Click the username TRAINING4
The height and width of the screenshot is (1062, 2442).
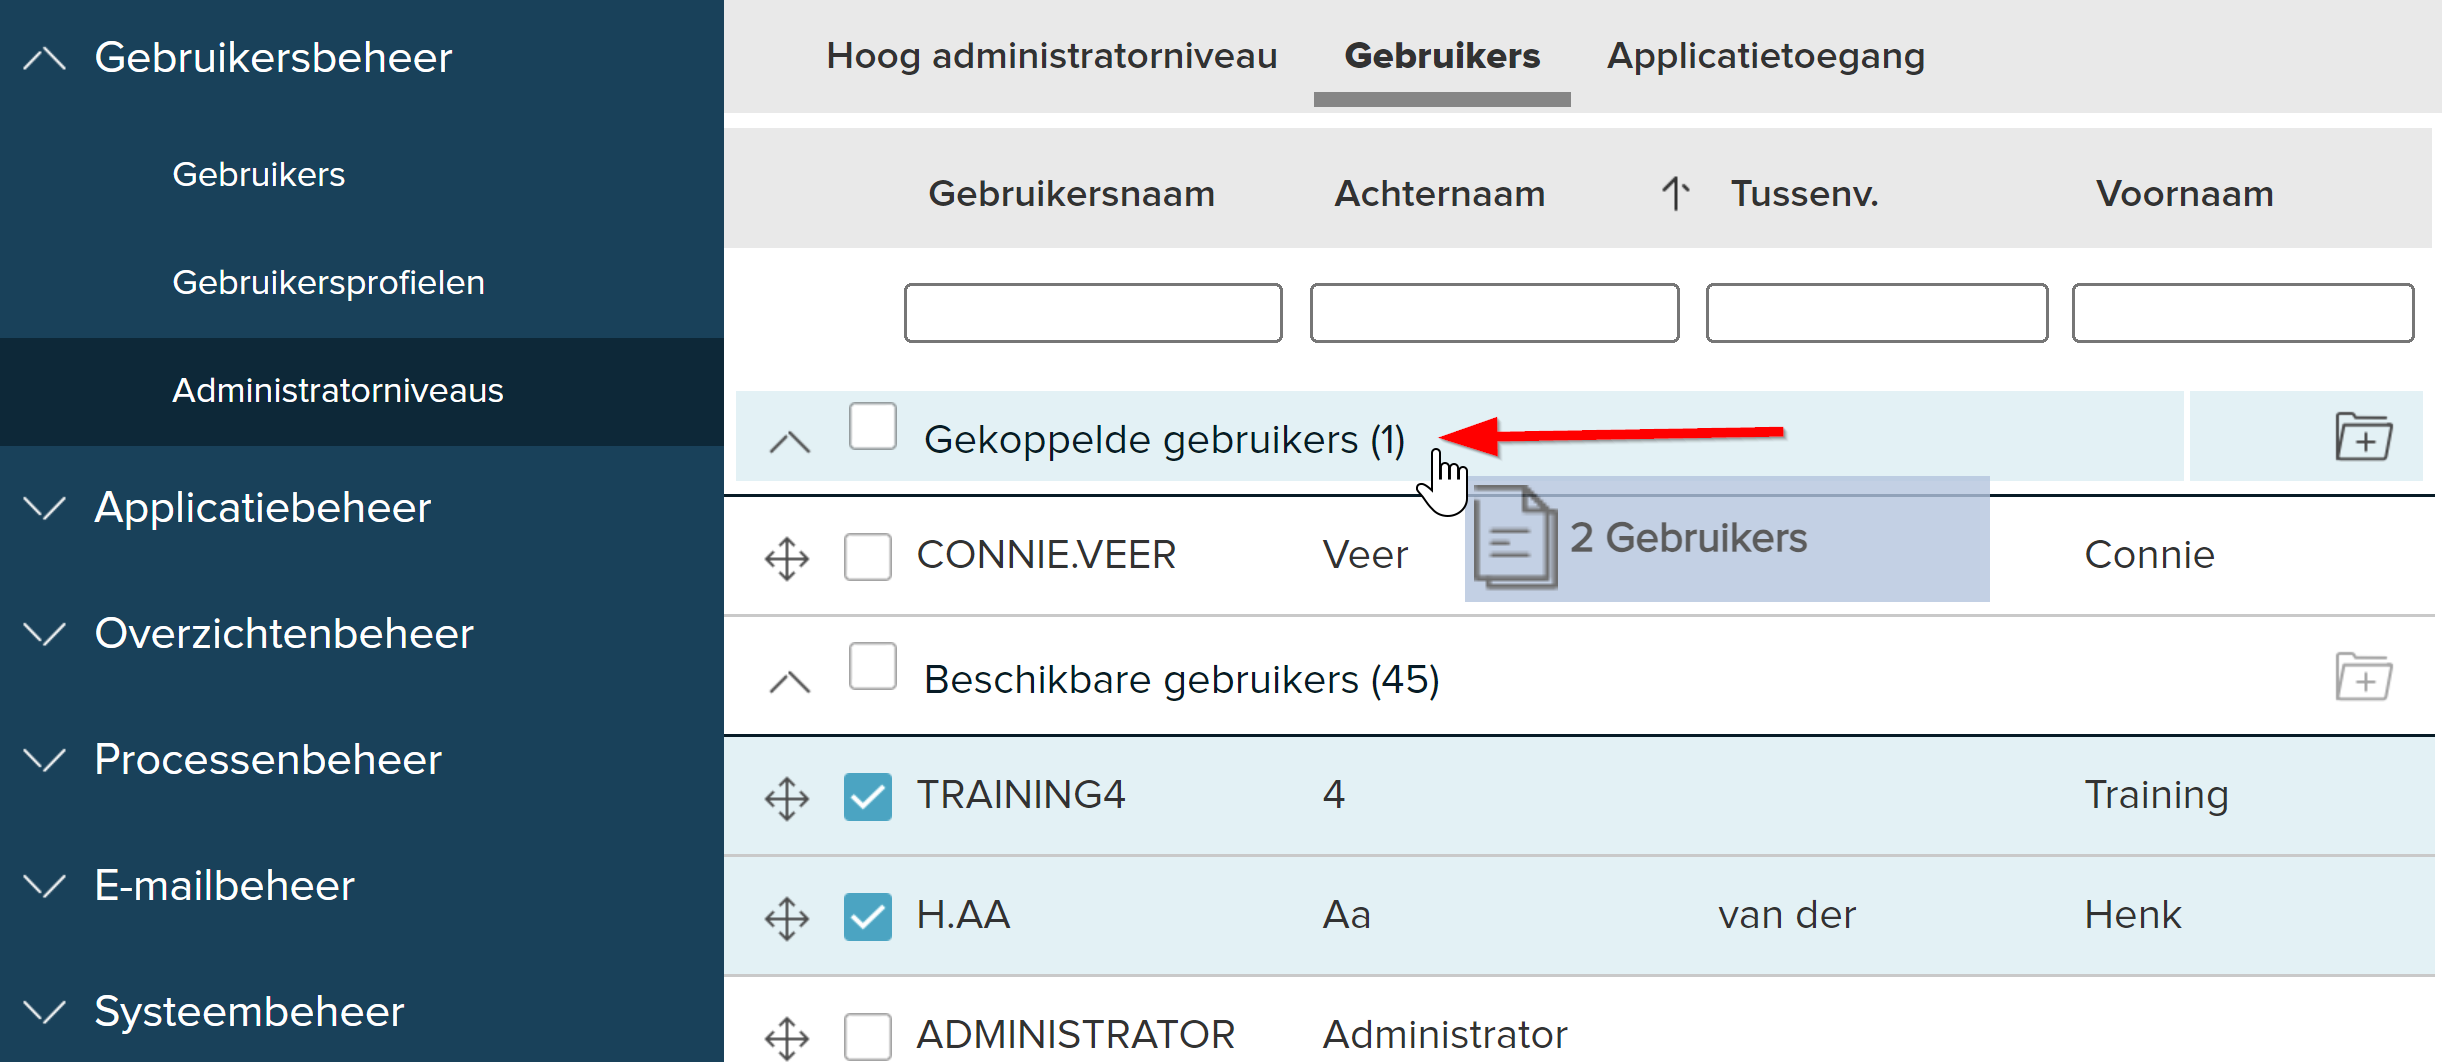pos(1021,795)
